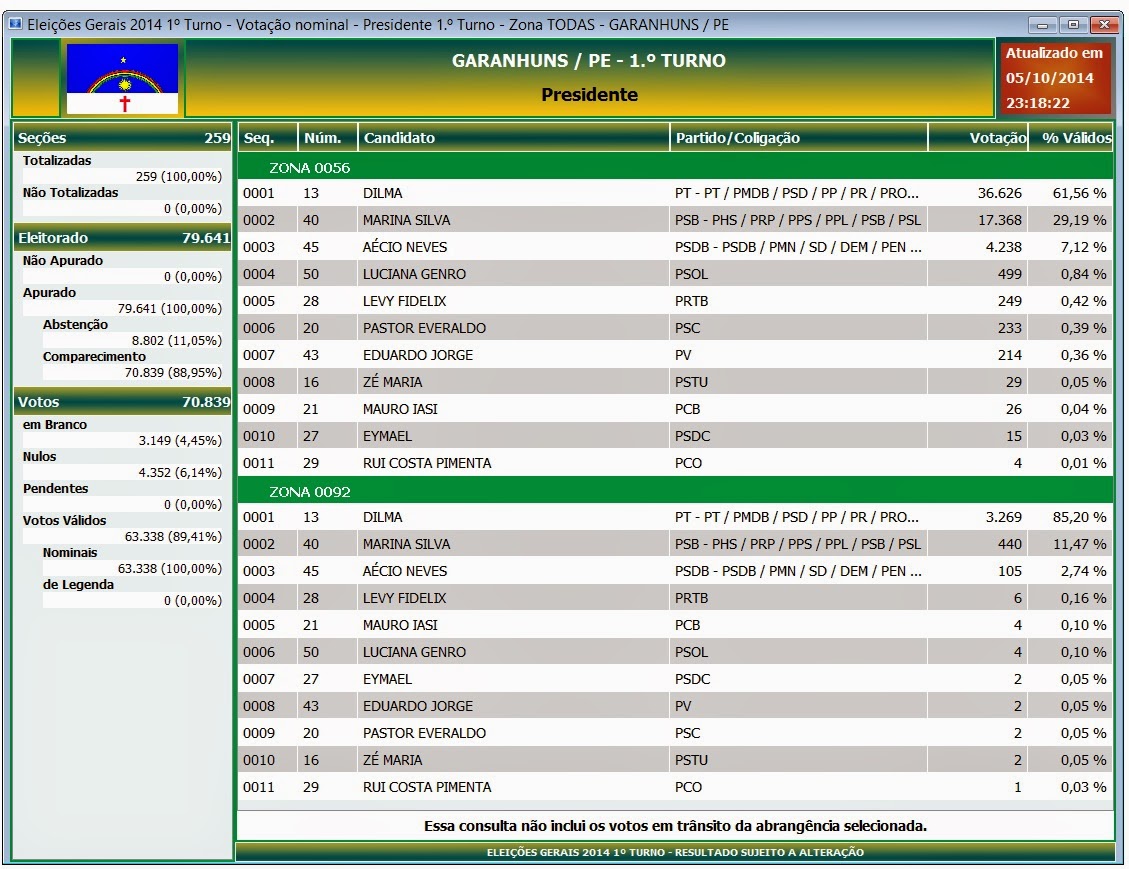Click the Votos 70.839 panel header
The height and width of the screenshot is (869, 1129).
point(123,402)
